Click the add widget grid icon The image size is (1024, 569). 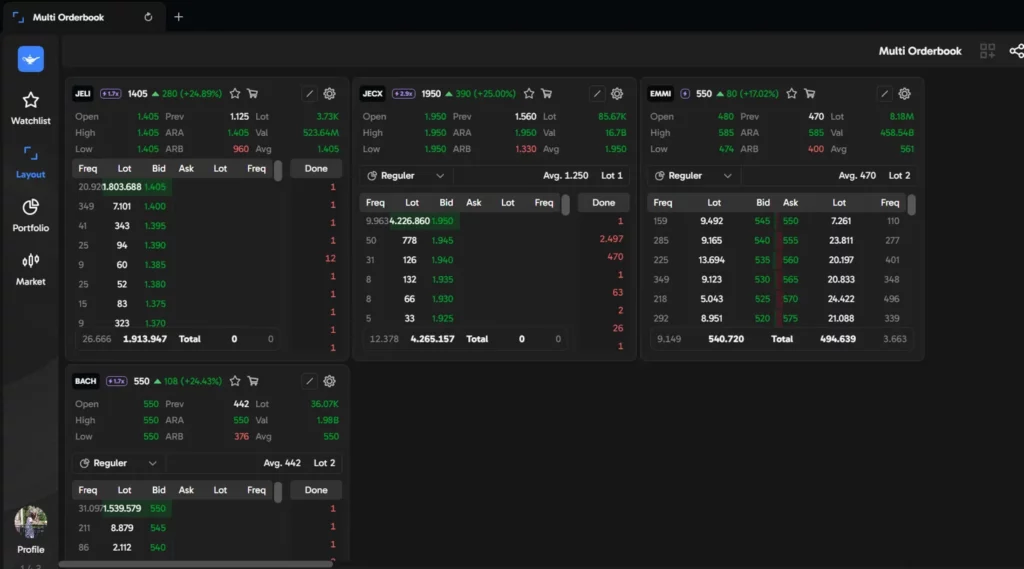point(987,51)
